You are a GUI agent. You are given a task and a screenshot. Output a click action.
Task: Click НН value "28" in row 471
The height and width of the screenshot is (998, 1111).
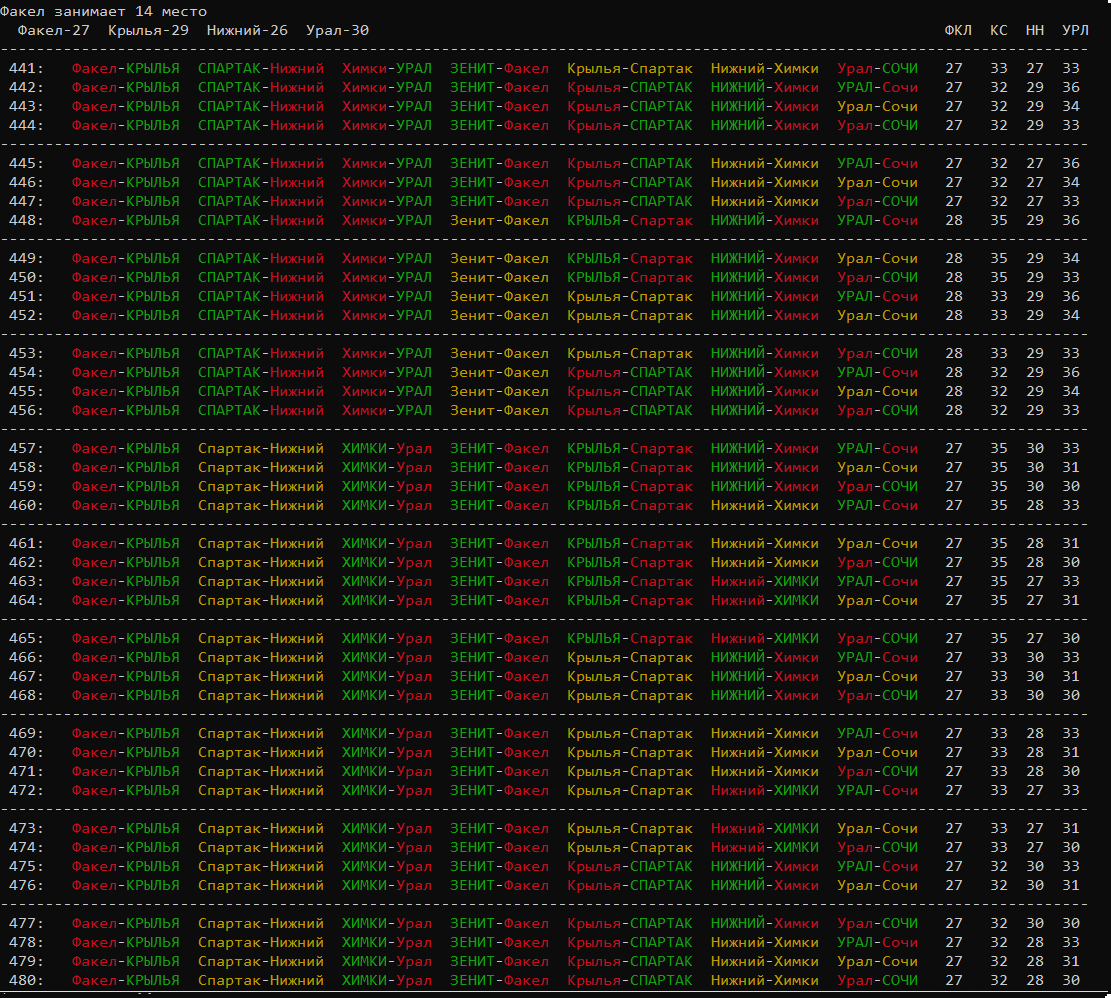click(1034, 771)
